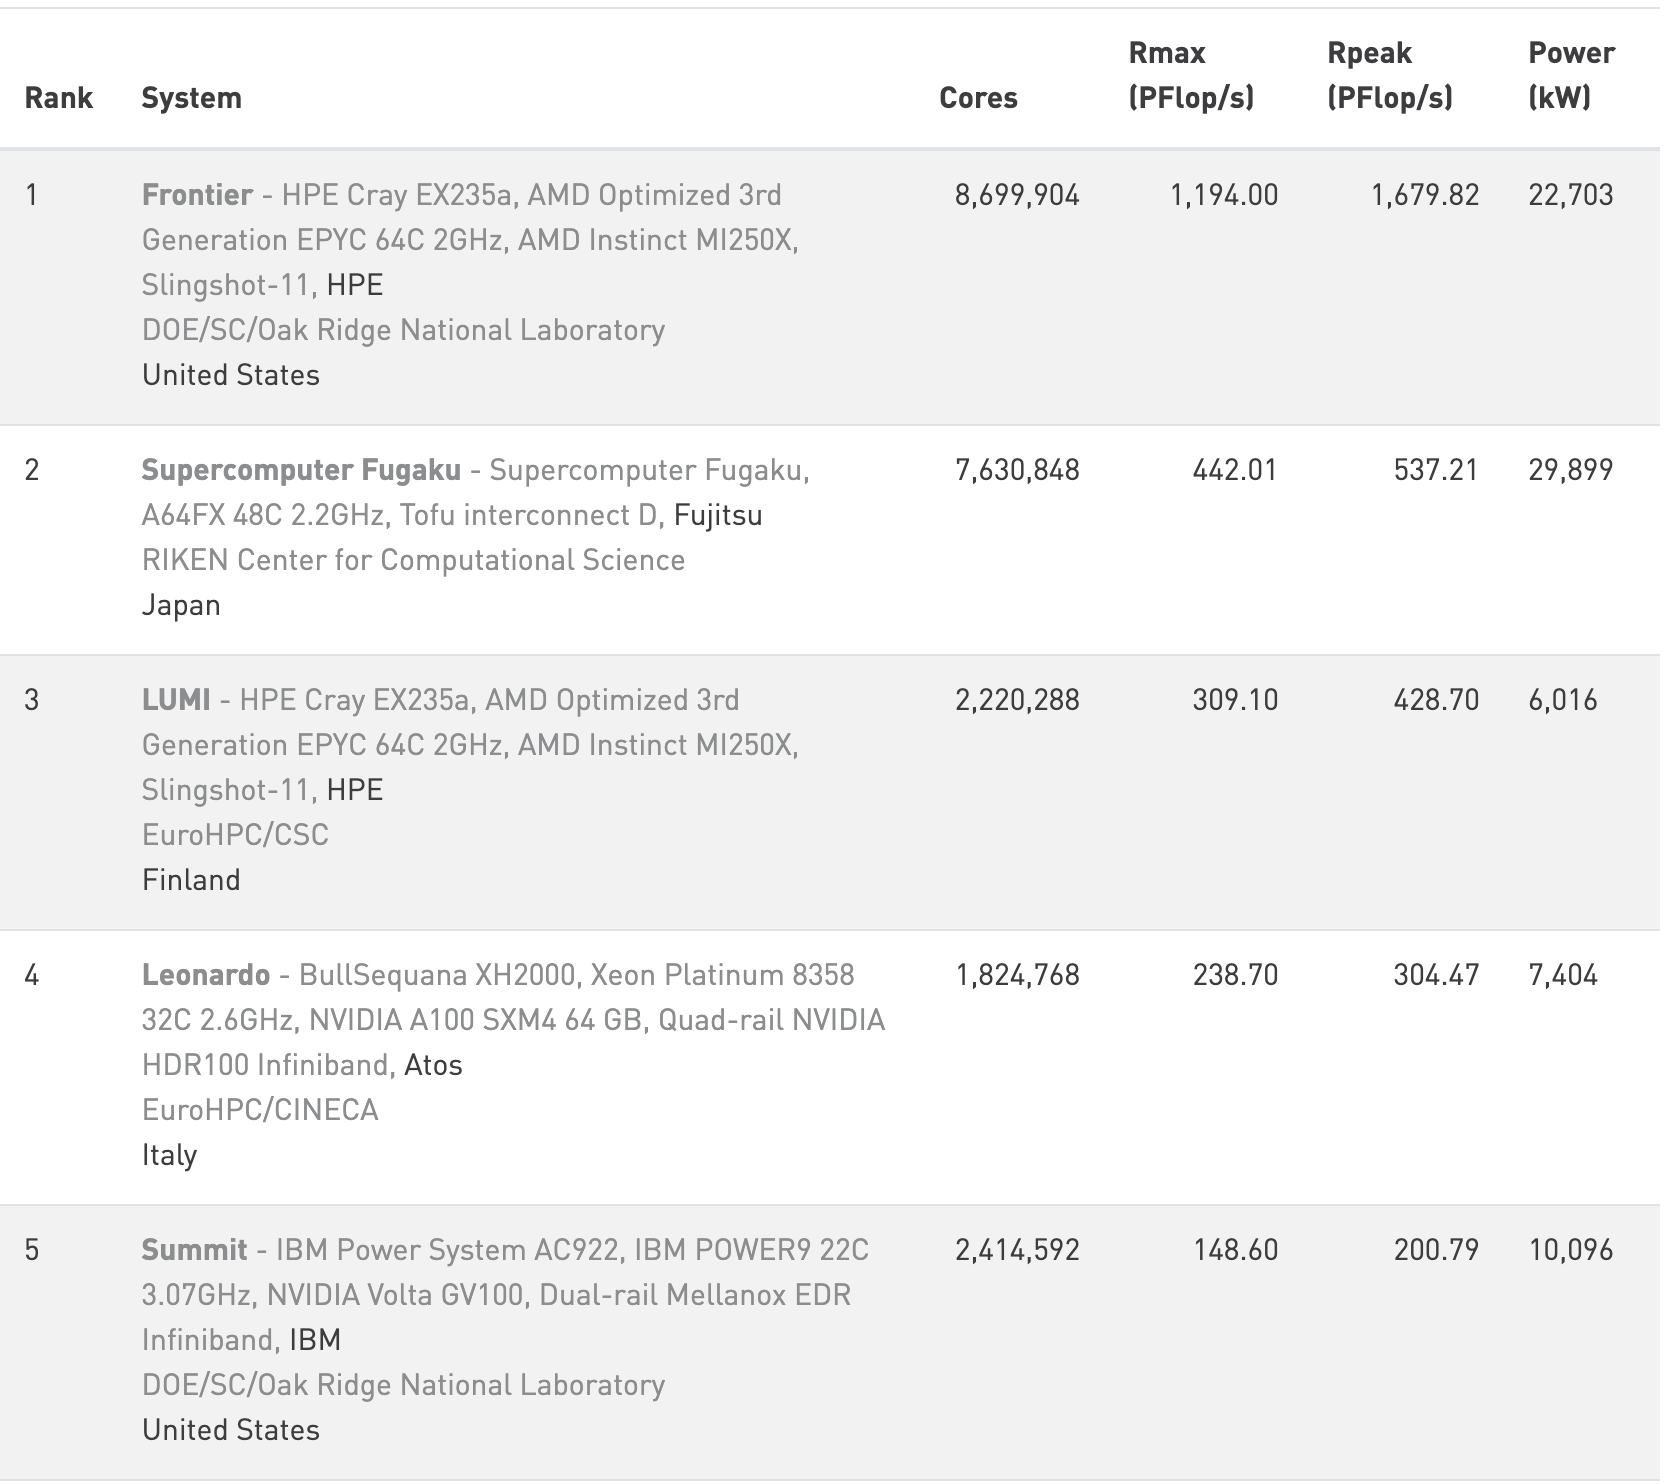Open the Supercomputer Fugaku system link
Viewport: 1668px width, 1484px height.
point(301,470)
